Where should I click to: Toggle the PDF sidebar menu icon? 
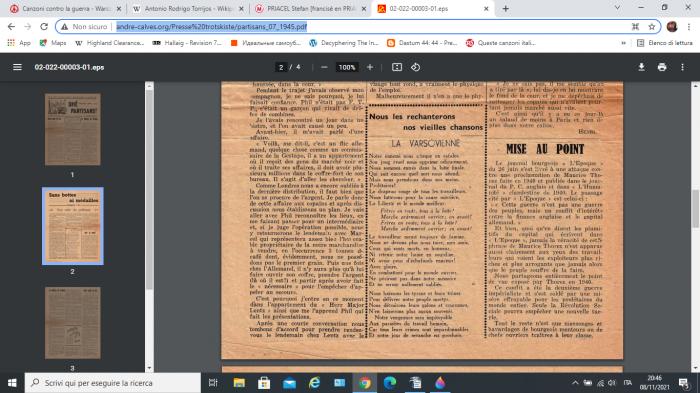pos(17,67)
